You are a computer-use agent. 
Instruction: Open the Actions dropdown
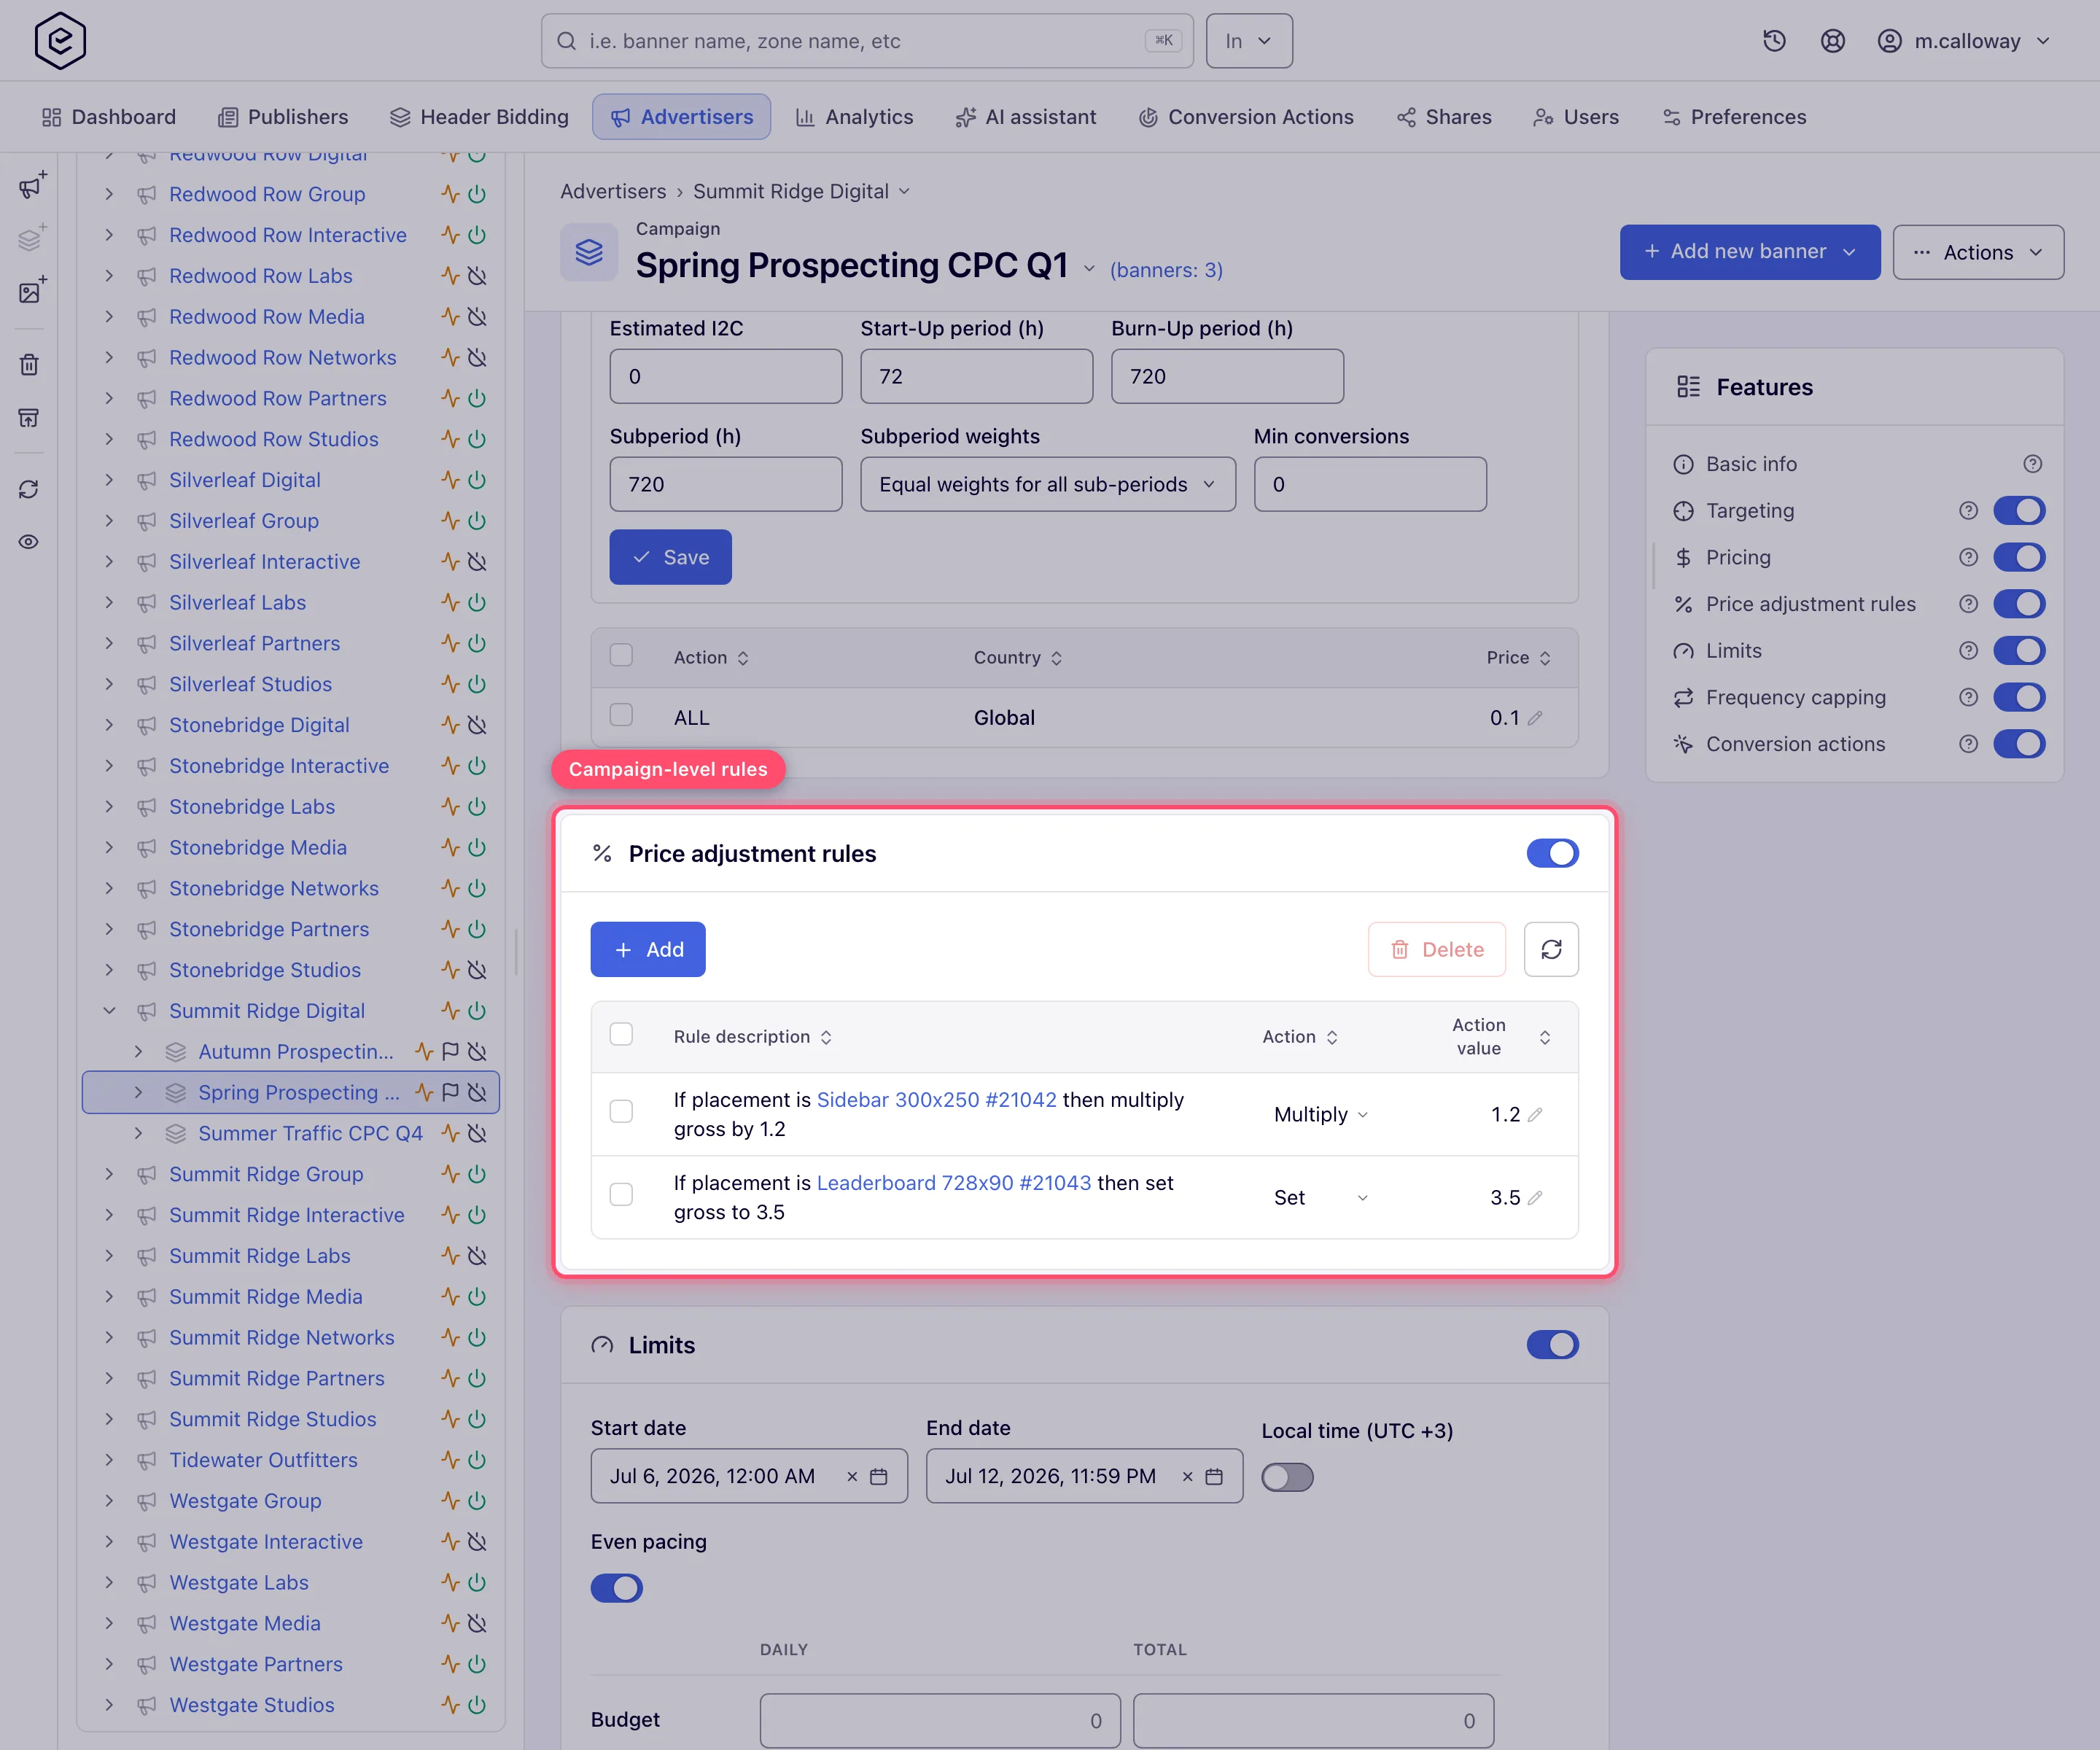1978,252
